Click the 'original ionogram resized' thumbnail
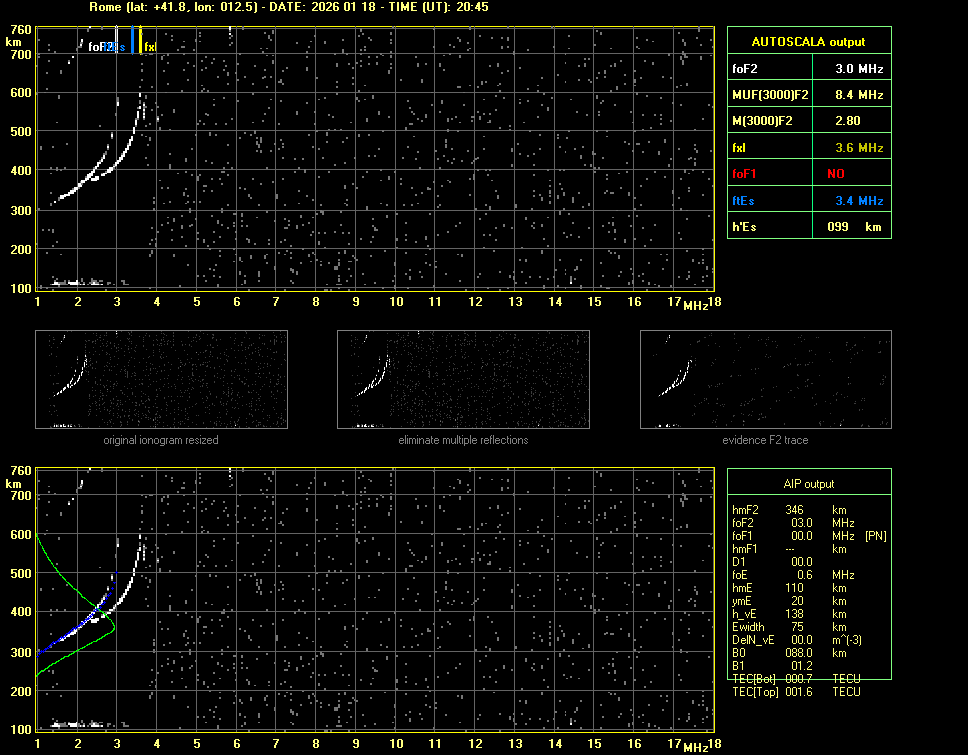 tap(161, 380)
